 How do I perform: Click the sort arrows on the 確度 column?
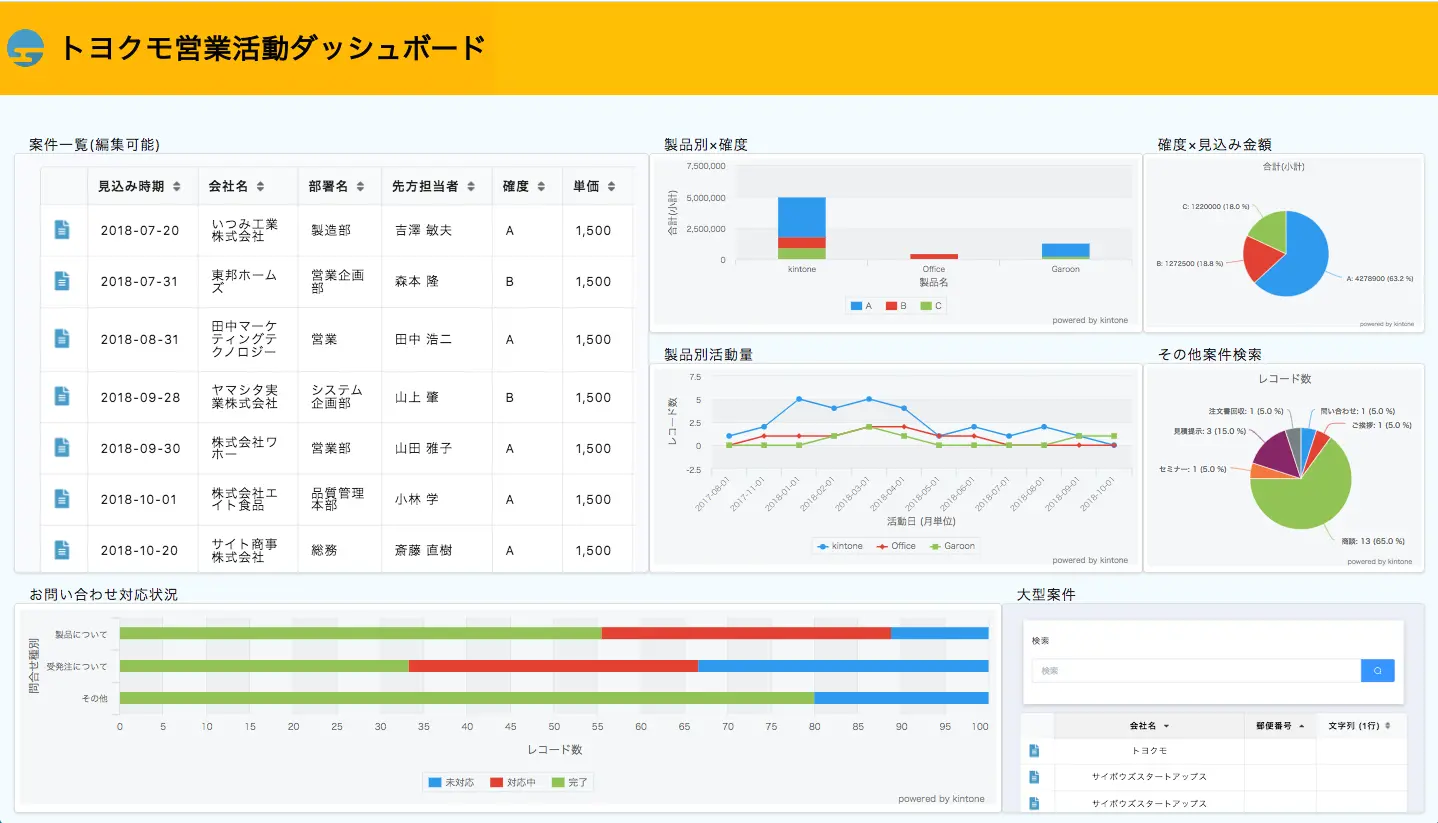point(544,185)
